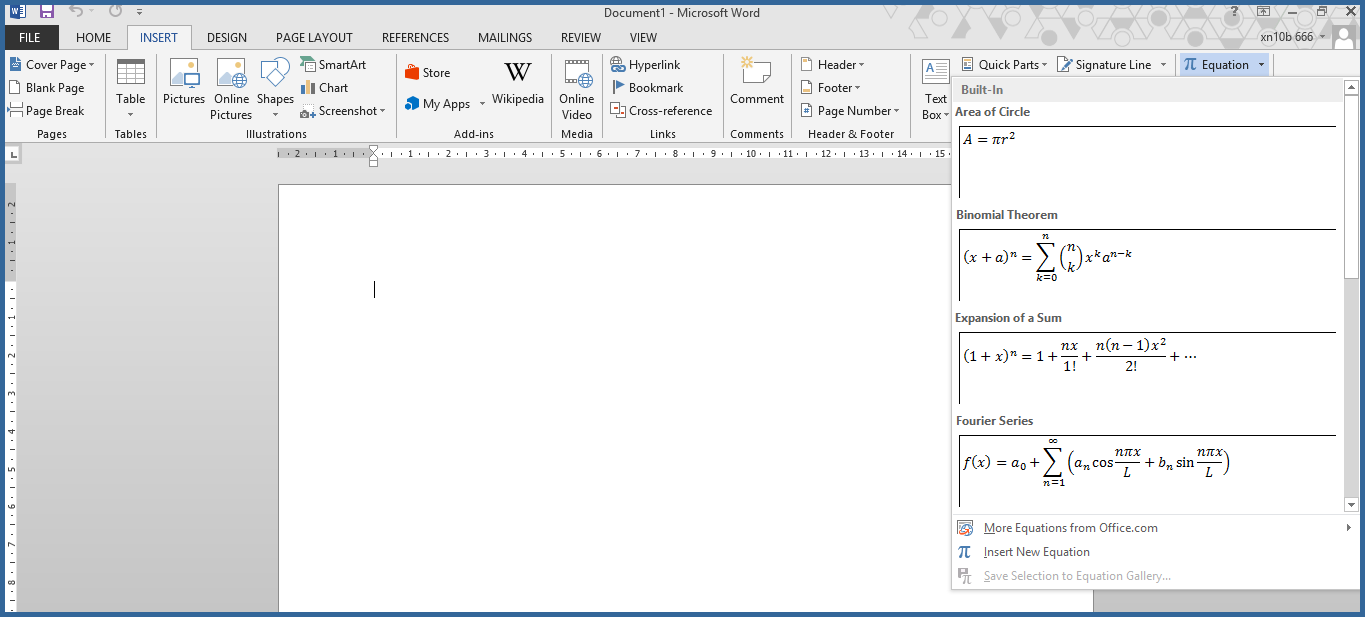Expand the Quick Parts menu
1365x617 pixels.
(x=1006, y=63)
